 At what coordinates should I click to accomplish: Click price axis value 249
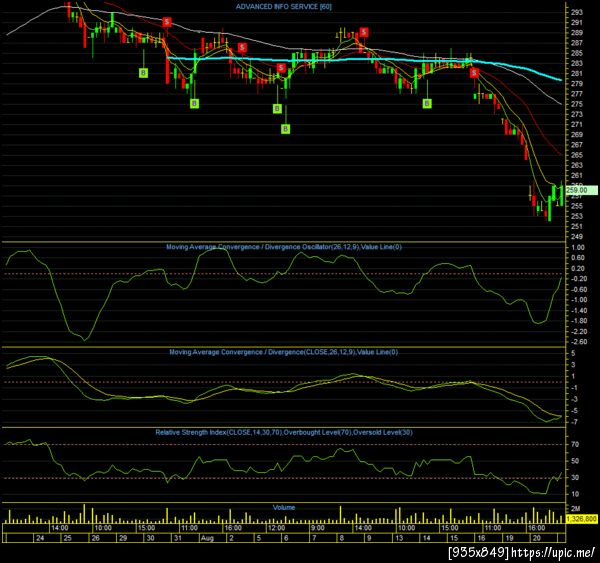click(x=577, y=237)
